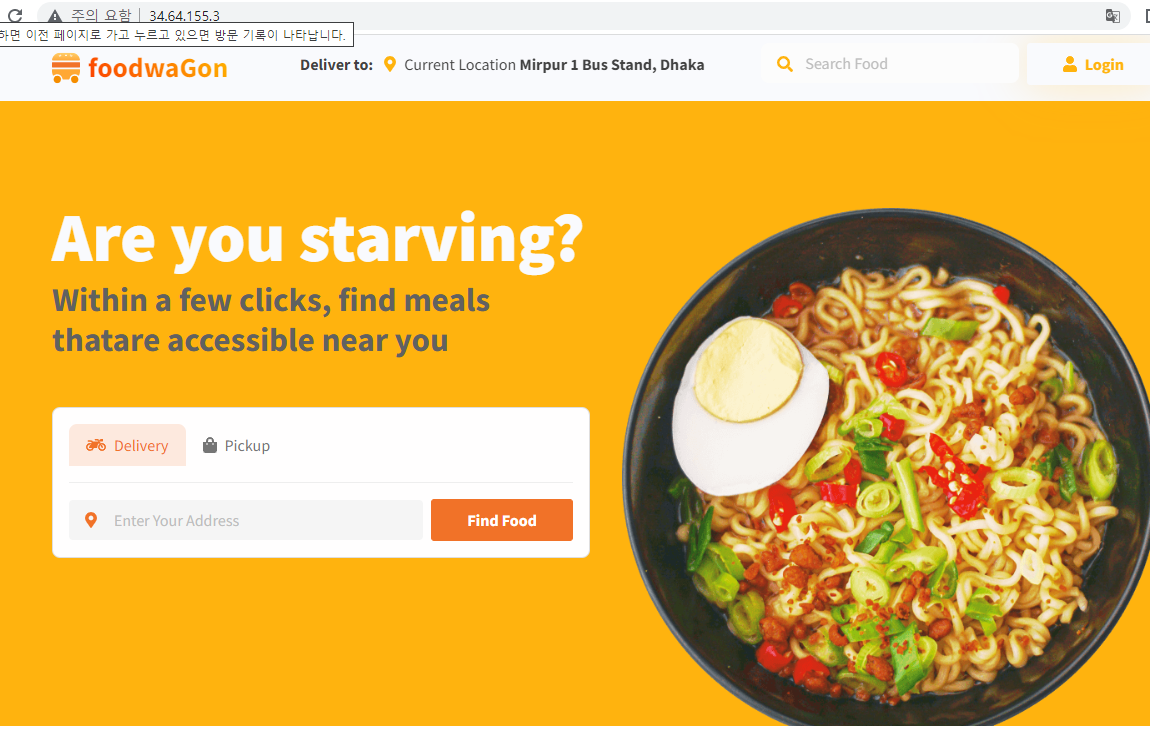Click the motorbike icon in Delivery tab
This screenshot has height=729, width=1150.
[96, 445]
